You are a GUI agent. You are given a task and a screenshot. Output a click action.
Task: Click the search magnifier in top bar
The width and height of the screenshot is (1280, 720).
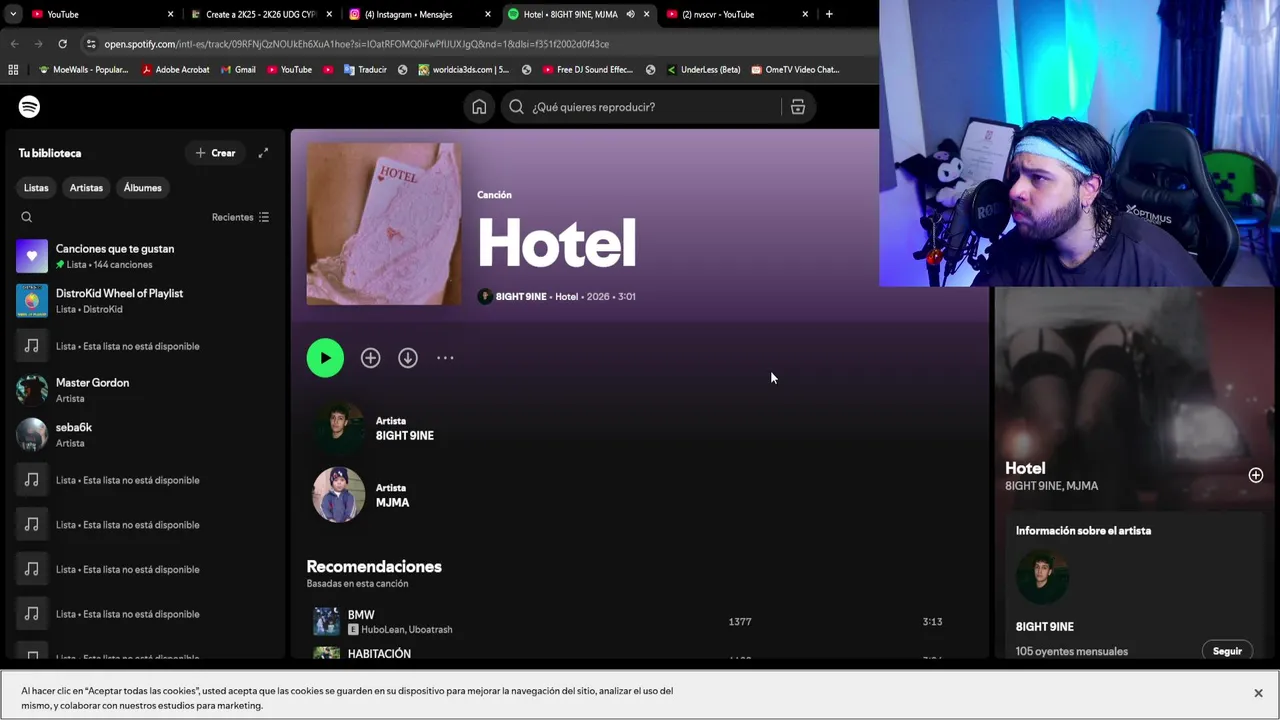pyautogui.click(x=516, y=107)
